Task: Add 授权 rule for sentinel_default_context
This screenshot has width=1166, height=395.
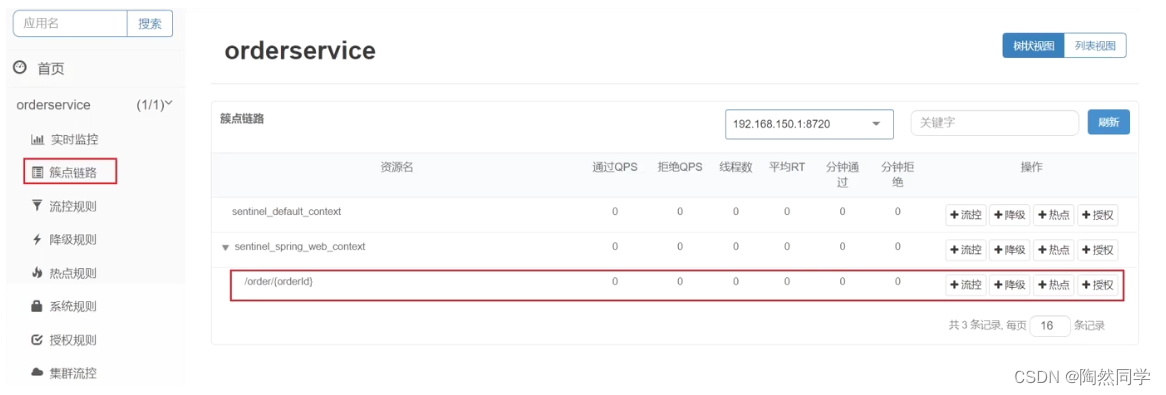Action: [1098, 216]
